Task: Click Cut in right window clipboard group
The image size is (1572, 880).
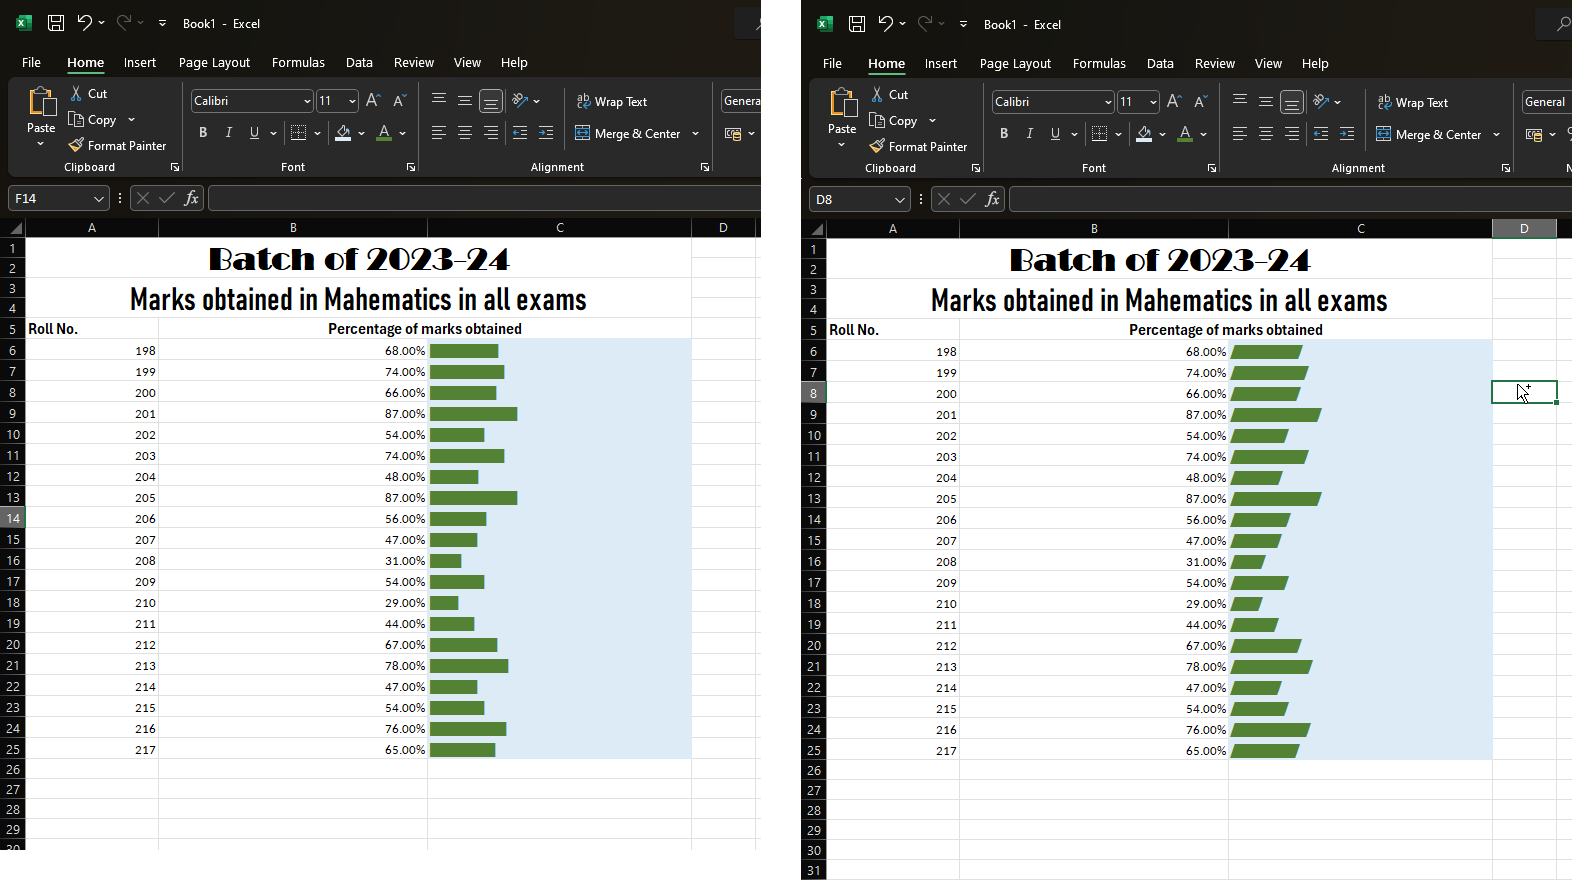Action: pyautogui.click(x=889, y=94)
